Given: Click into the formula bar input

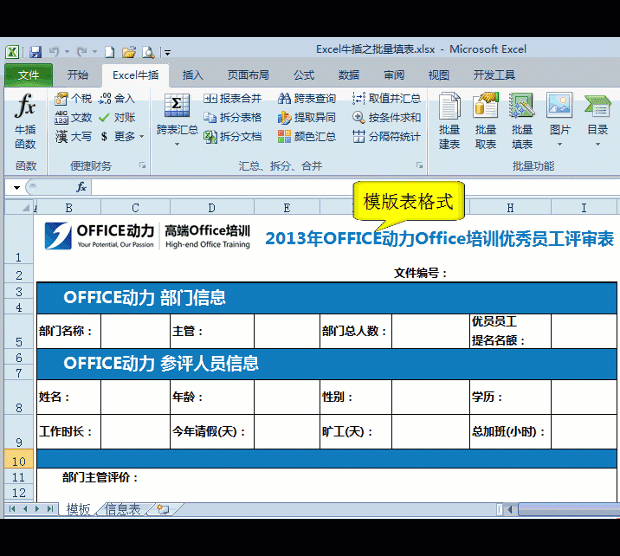Looking at the screenshot, I should [x=355, y=187].
